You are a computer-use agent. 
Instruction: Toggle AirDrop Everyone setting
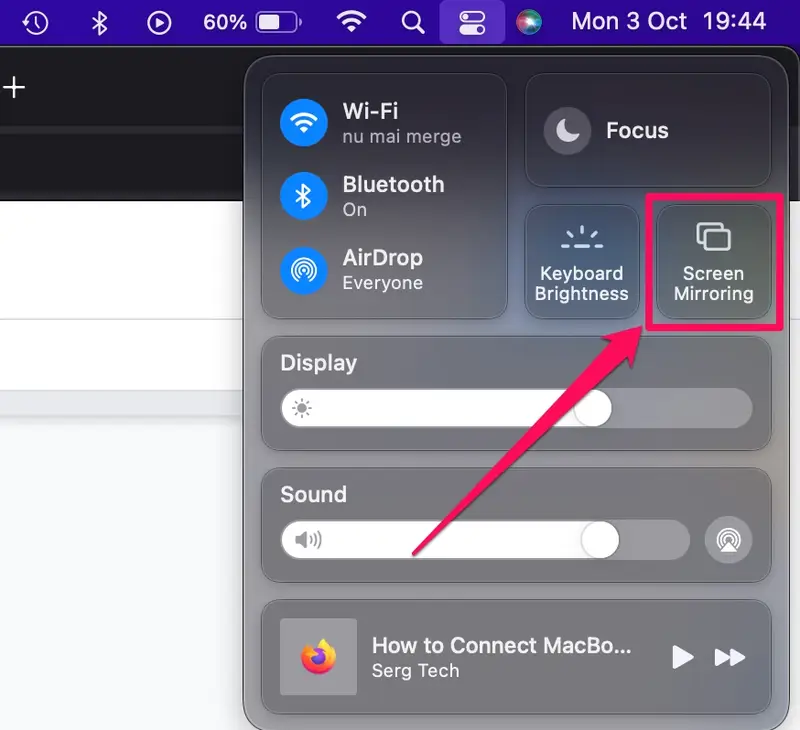tap(302, 269)
